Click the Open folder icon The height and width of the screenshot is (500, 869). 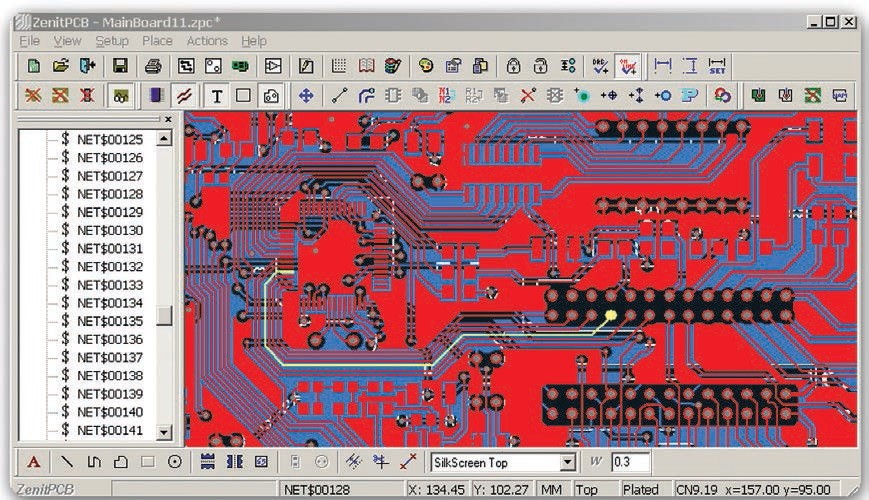[60, 67]
